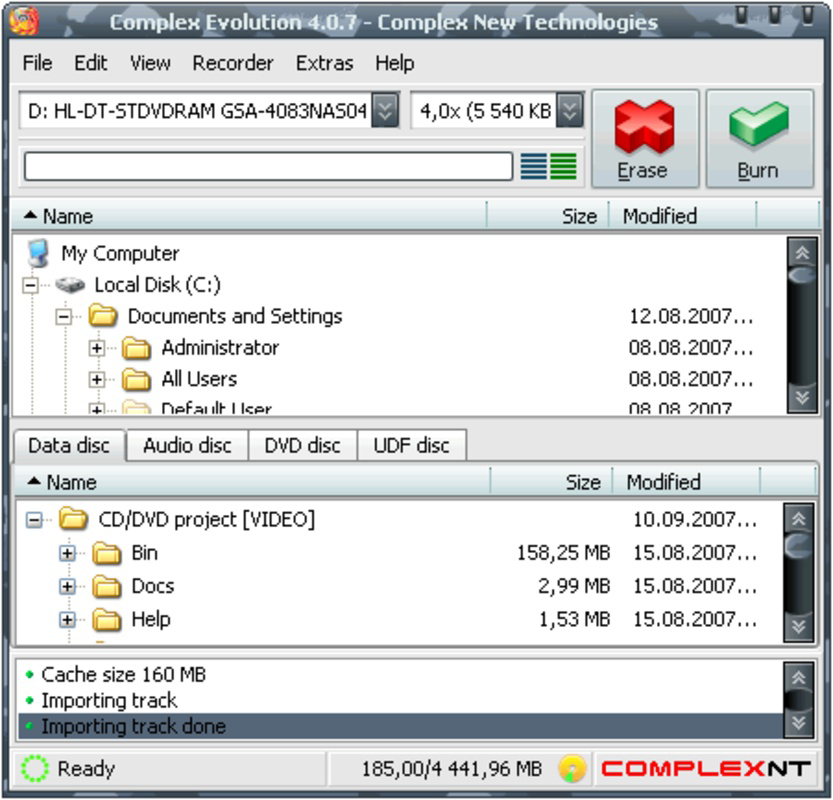The image size is (833, 800).
Task: Click log panel scroll-up arrow
Action: point(798,677)
